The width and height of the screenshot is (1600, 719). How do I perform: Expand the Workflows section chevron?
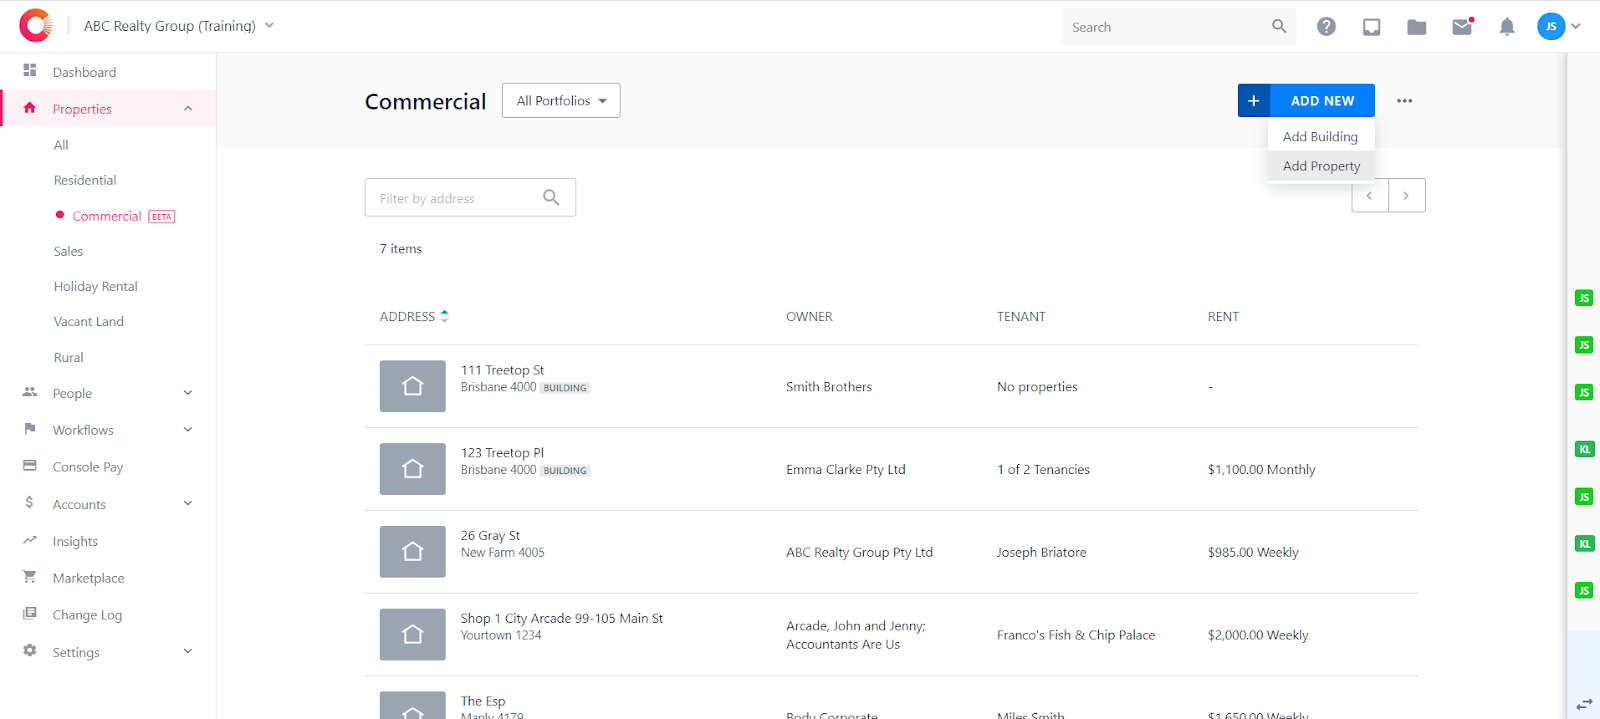188,430
